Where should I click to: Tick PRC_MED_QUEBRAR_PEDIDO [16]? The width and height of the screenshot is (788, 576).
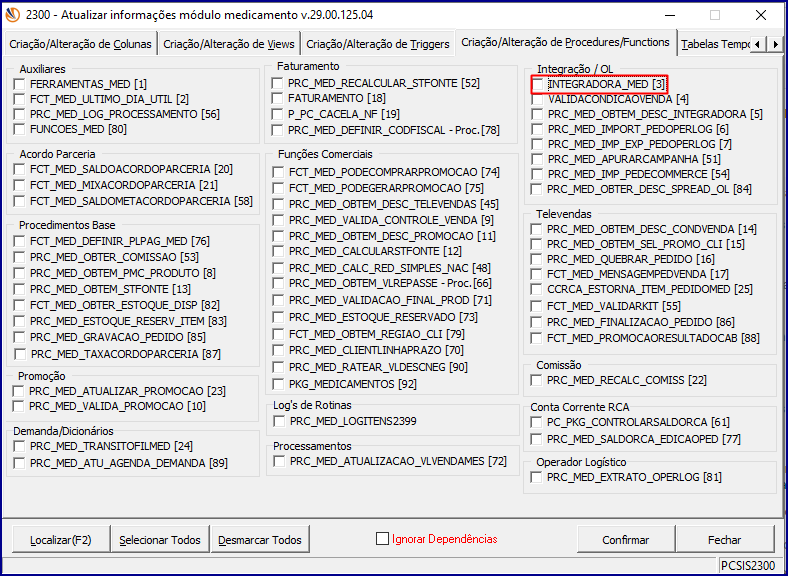point(537,259)
